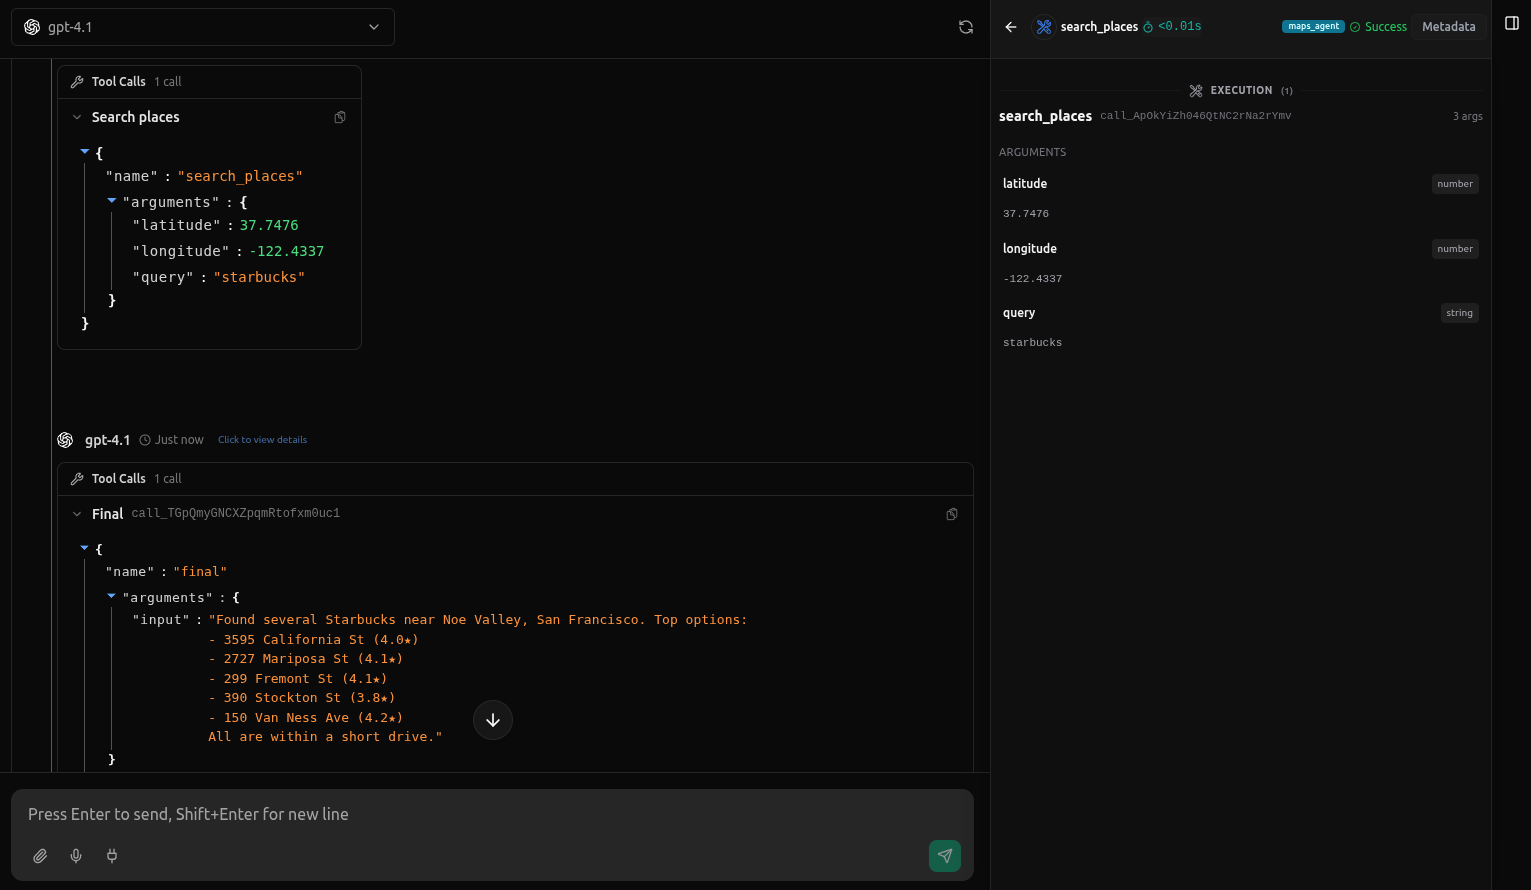Screen dimensions: 1531x890
Task: Click the back arrow in the execution panel
Action: click(1010, 27)
